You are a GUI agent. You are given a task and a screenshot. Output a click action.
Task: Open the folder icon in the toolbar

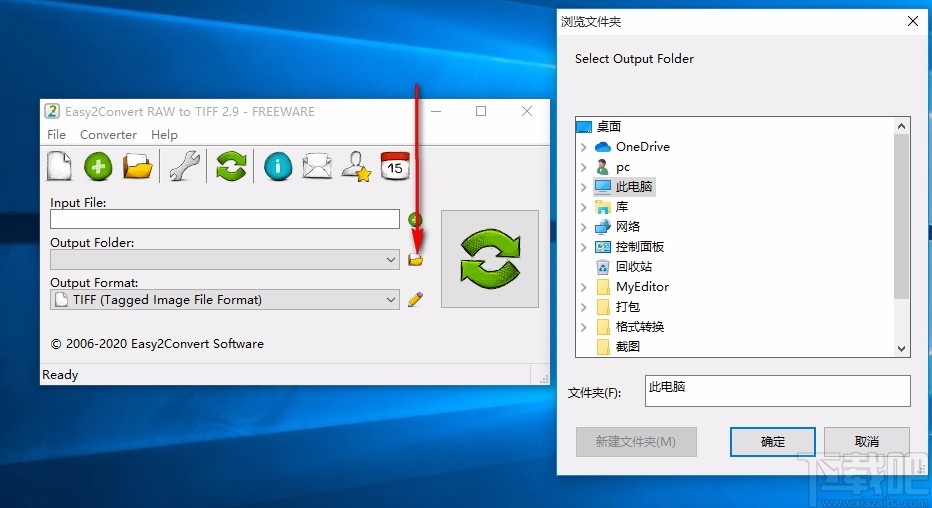(x=137, y=166)
